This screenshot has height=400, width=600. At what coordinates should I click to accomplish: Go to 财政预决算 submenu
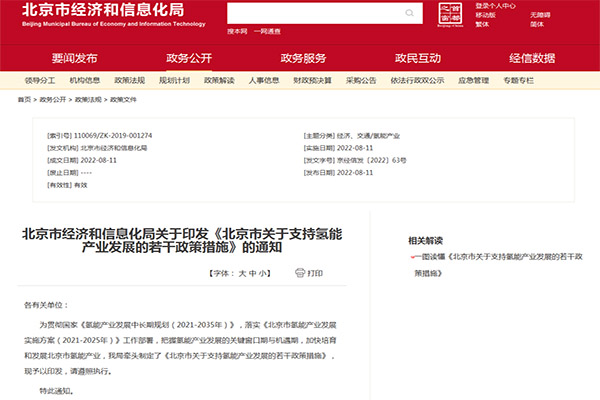click(312, 80)
